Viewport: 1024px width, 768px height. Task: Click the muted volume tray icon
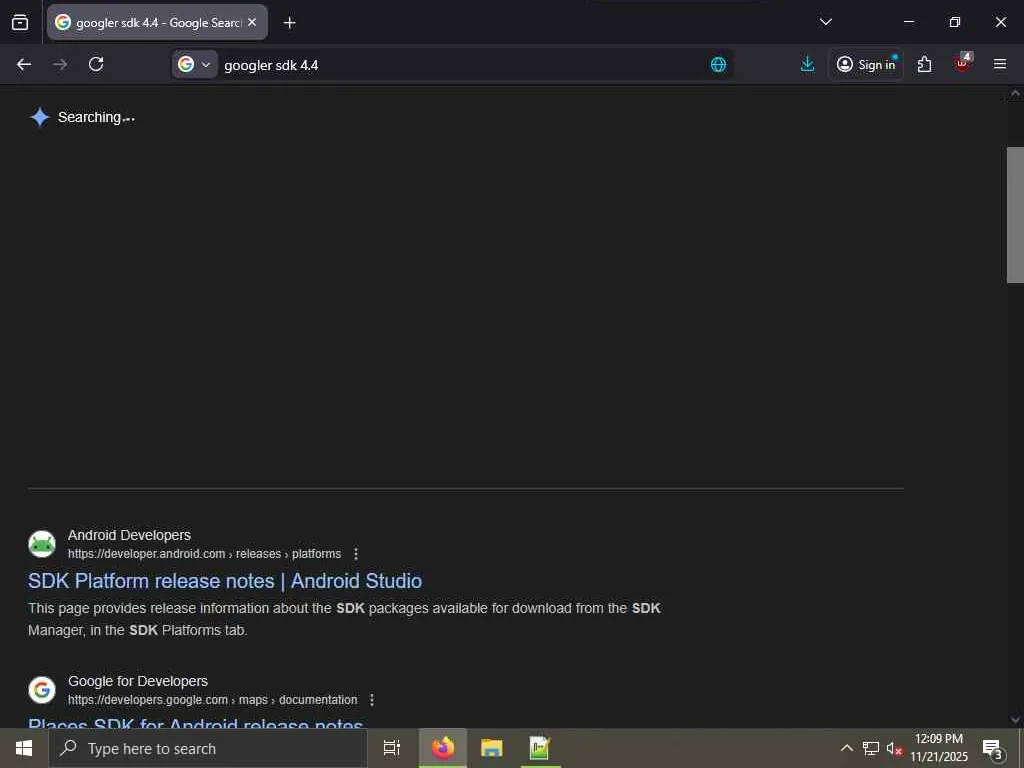pos(894,748)
